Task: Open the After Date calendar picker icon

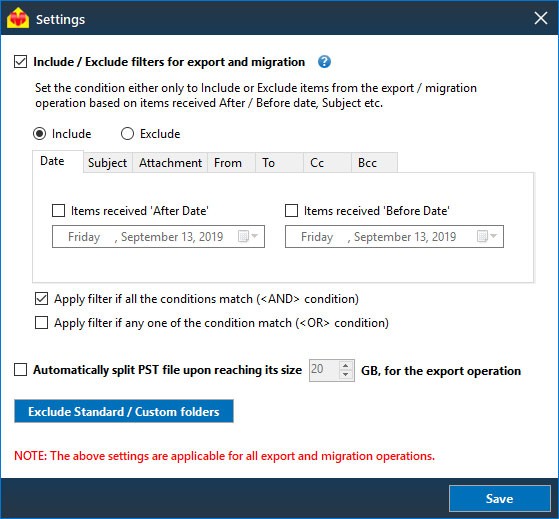Action: 247,236
